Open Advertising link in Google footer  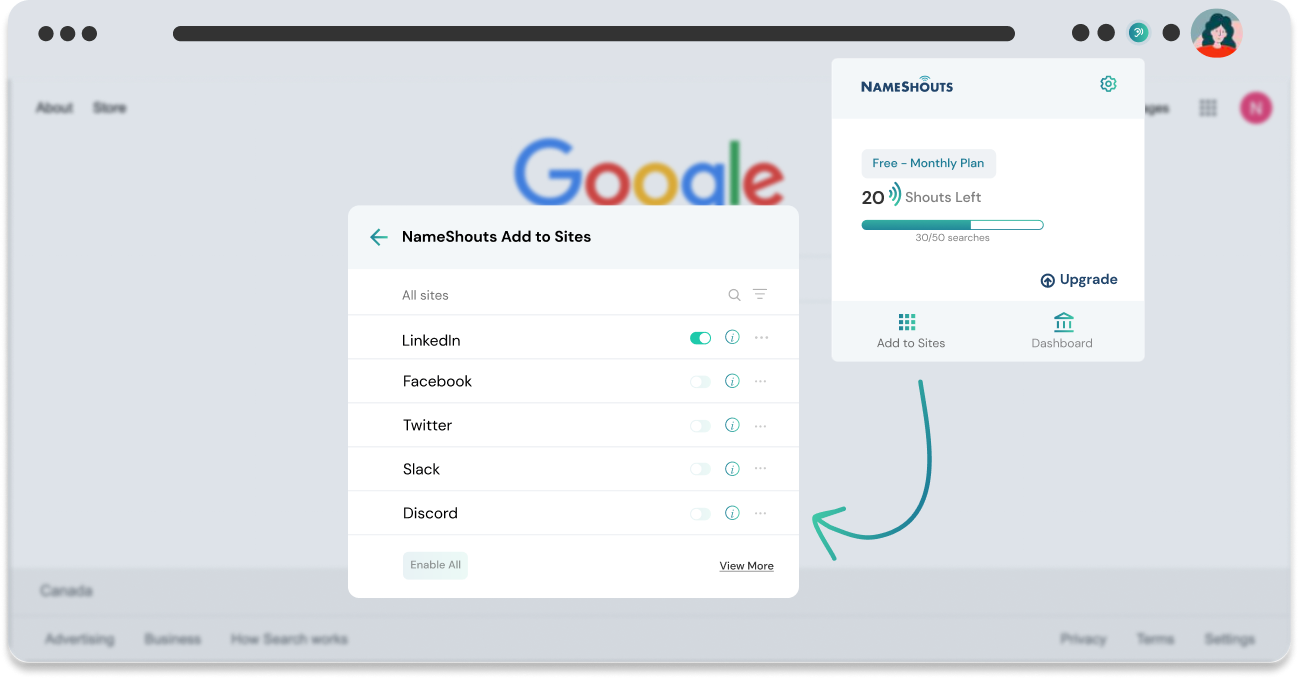[80, 639]
